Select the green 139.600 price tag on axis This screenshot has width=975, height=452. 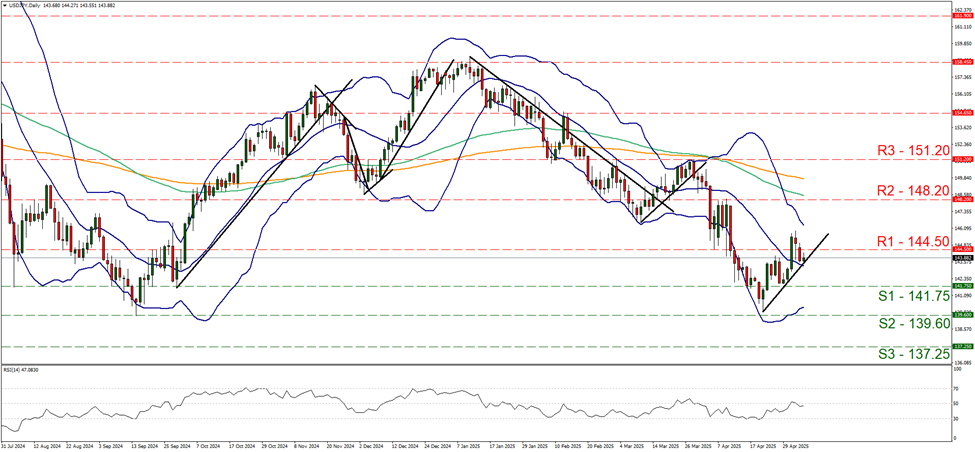click(961, 315)
